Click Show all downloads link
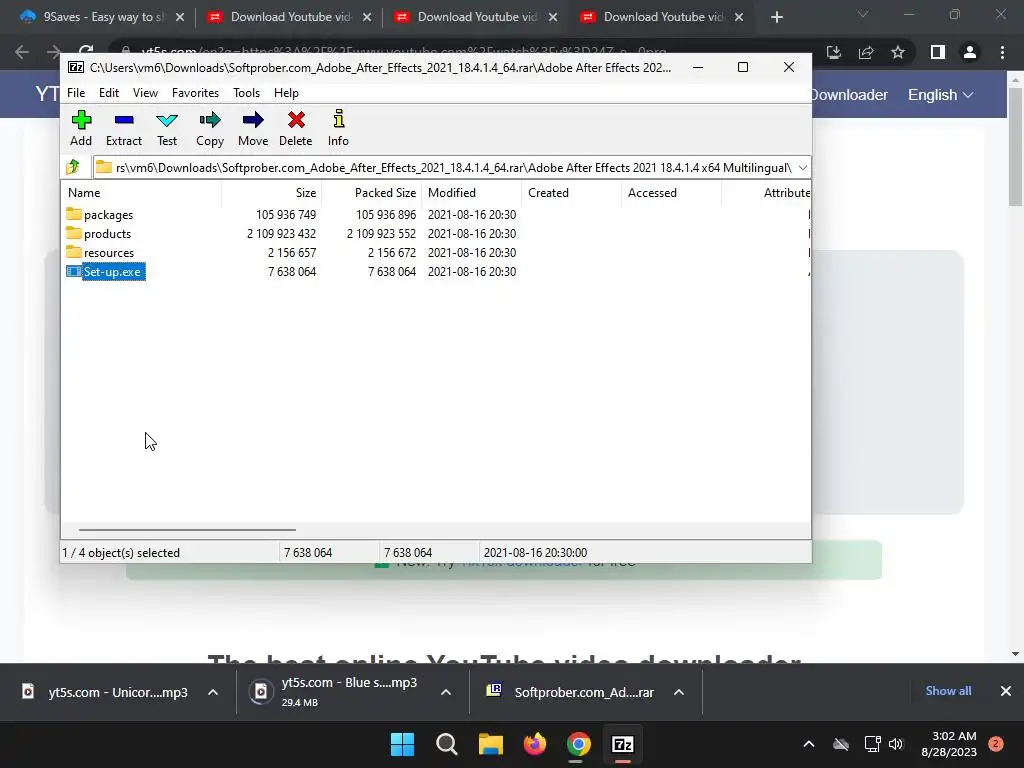 pos(948,691)
